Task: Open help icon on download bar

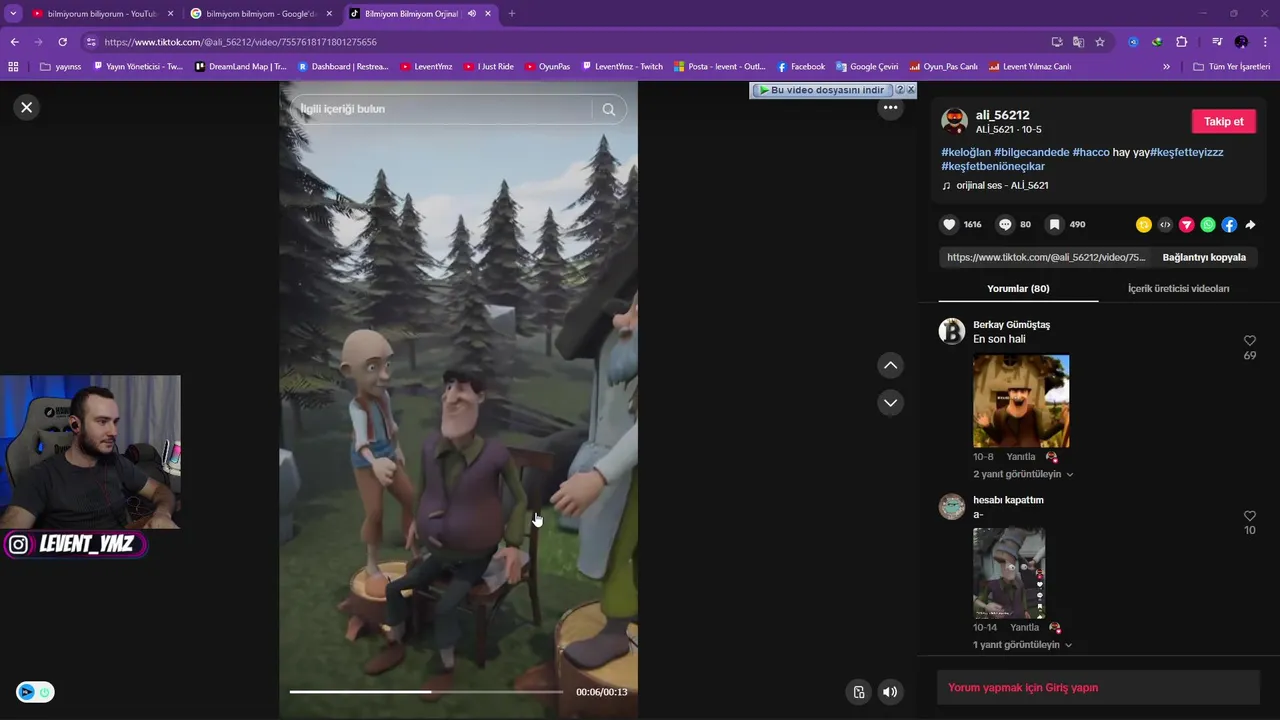Action: 899,90
